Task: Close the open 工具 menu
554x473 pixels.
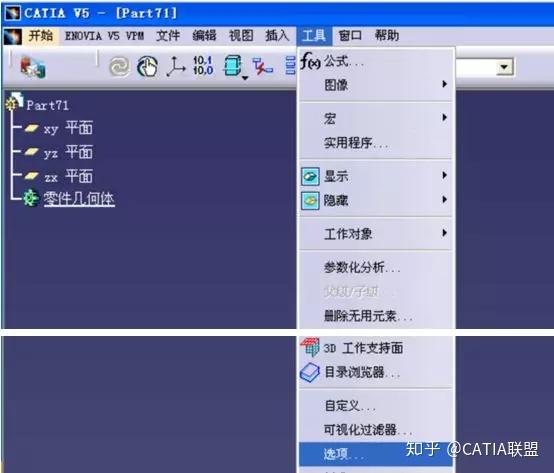Action: point(314,36)
